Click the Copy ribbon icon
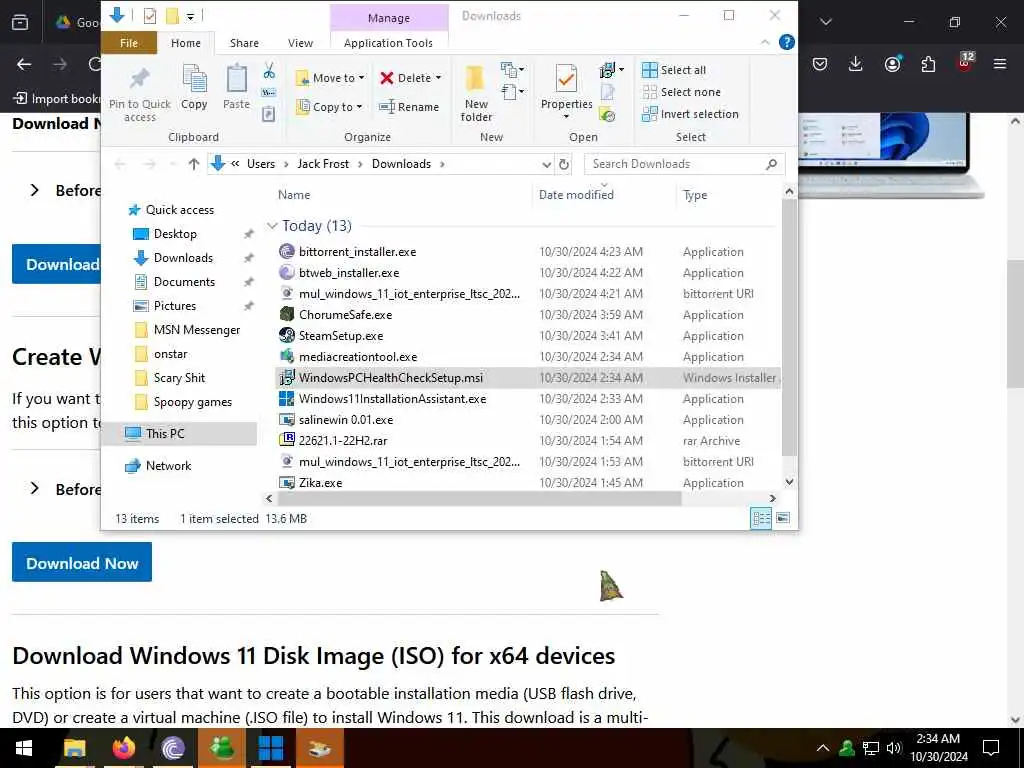 (194, 80)
